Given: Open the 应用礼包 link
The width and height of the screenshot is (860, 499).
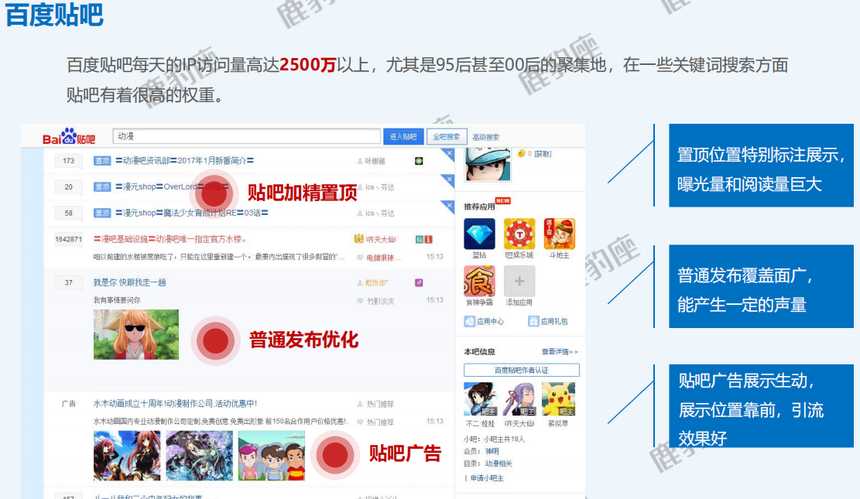Looking at the screenshot, I should [x=548, y=321].
